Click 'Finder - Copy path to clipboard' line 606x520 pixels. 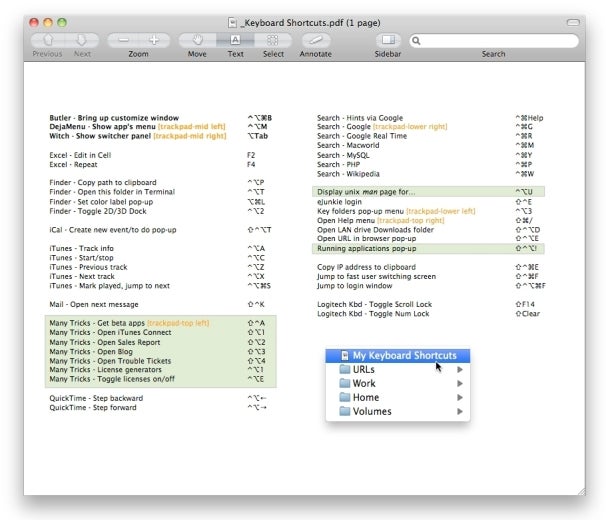(103, 182)
